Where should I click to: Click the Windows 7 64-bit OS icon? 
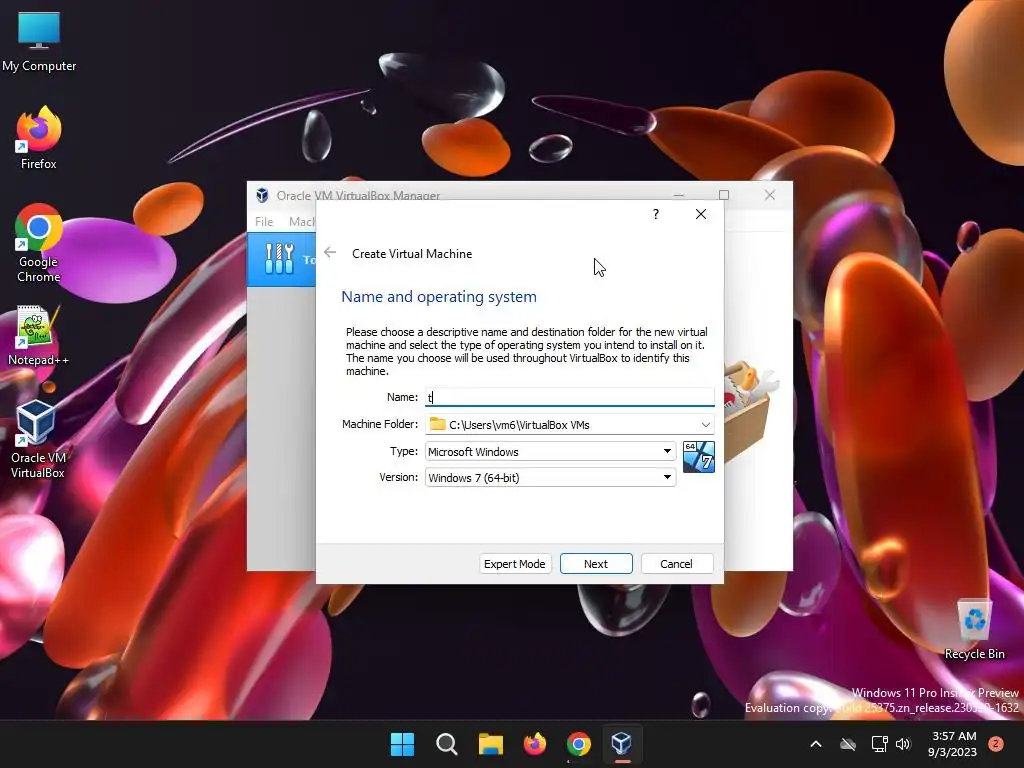pos(698,456)
